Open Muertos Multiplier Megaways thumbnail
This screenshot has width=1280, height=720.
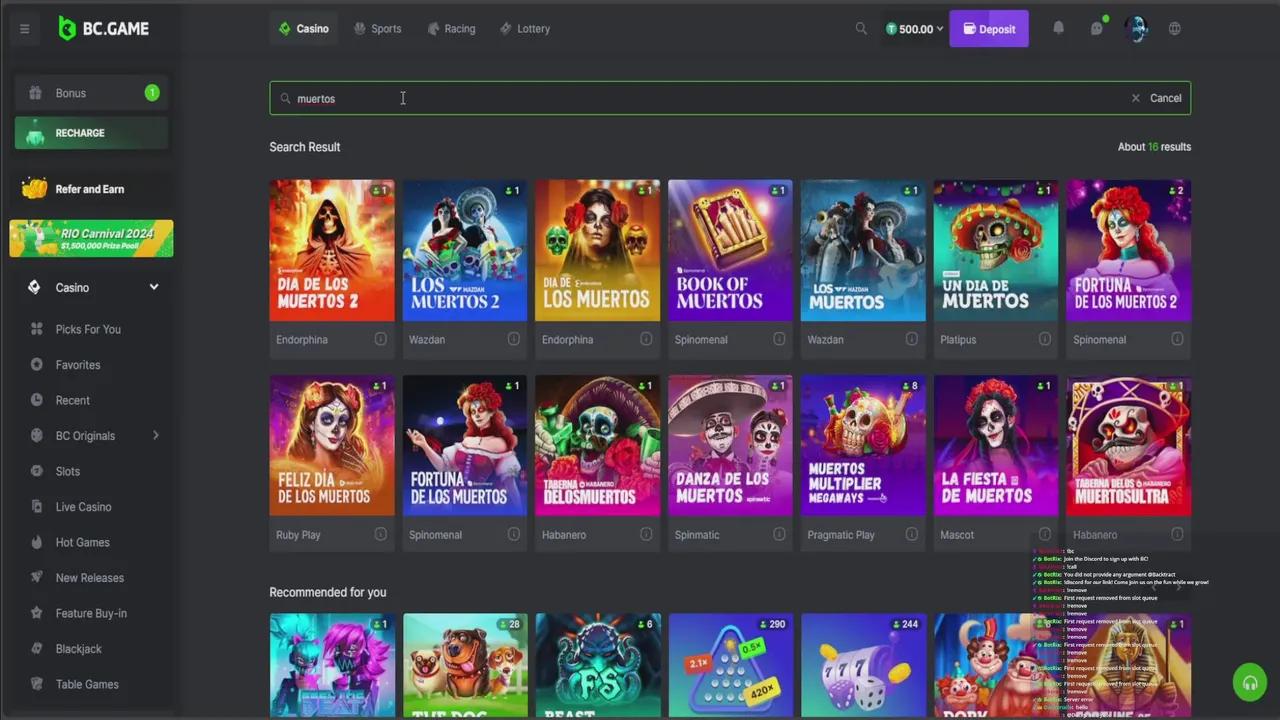coord(863,445)
